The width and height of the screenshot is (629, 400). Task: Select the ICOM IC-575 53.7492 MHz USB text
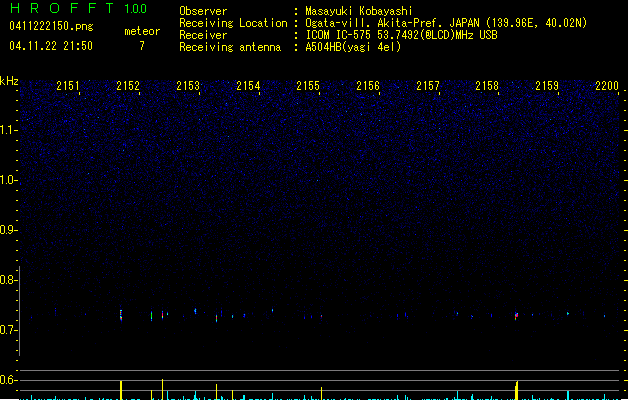[401, 35]
